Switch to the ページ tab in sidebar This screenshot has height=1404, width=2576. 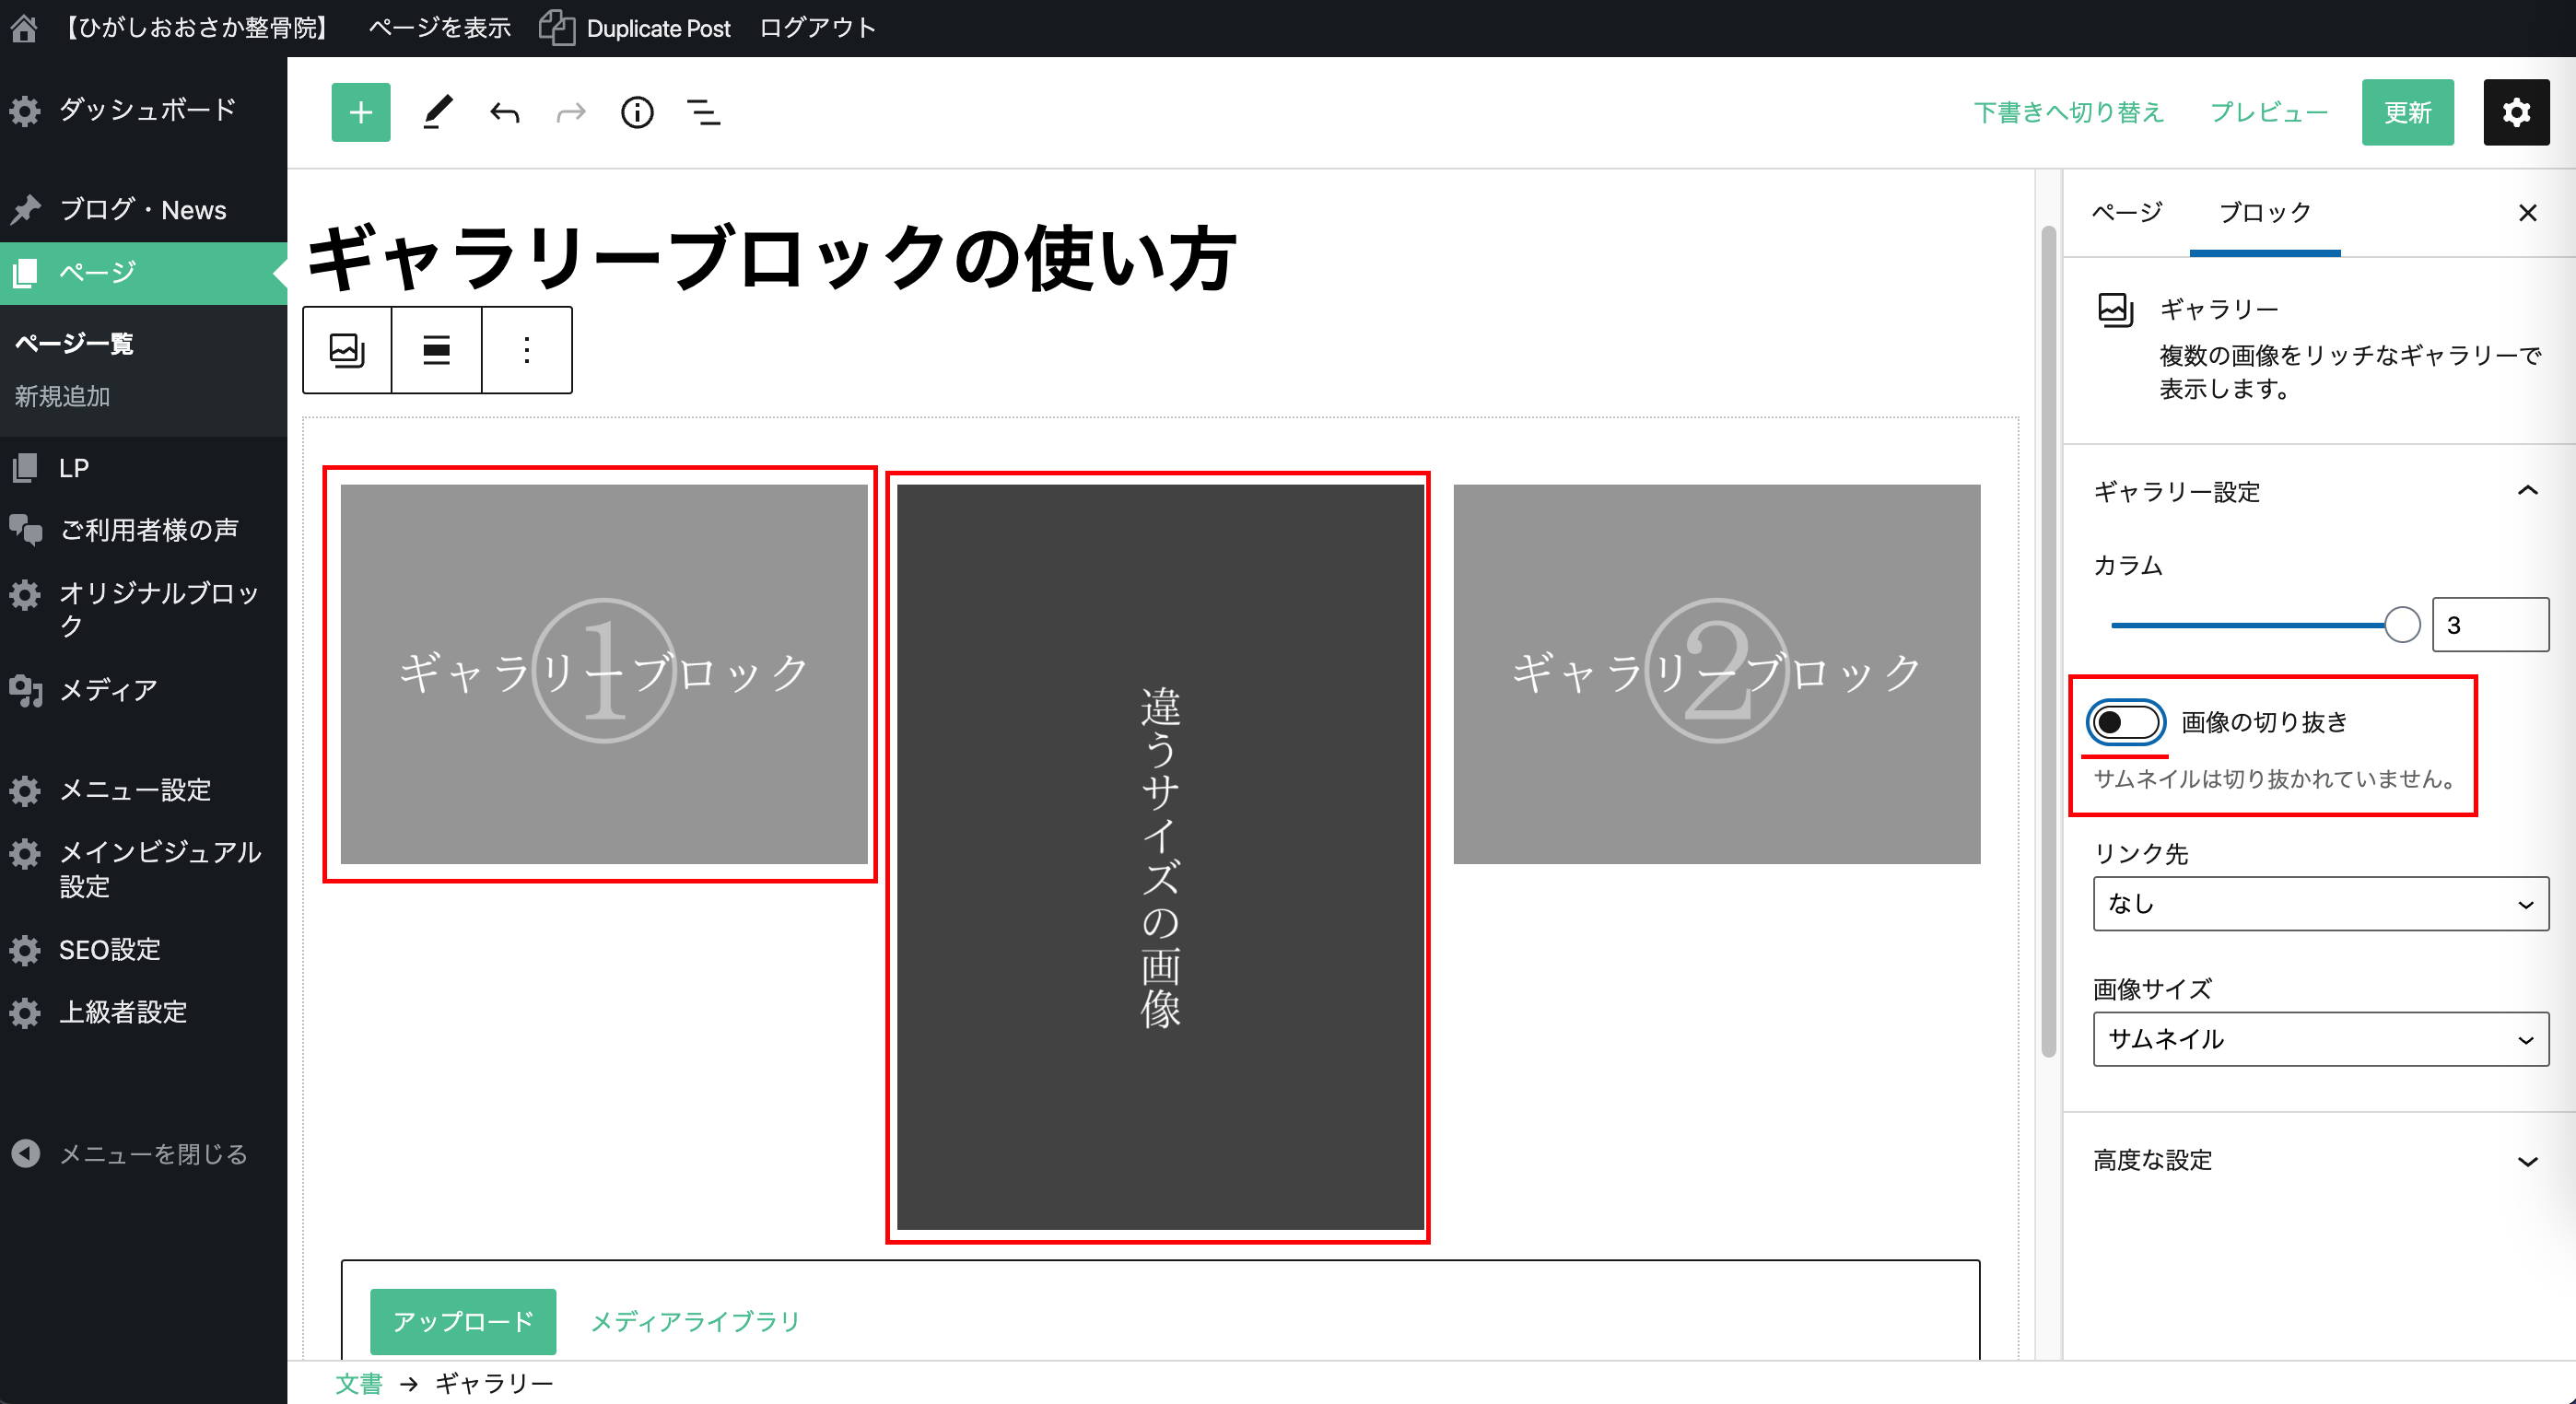[x=2126, y=212]
